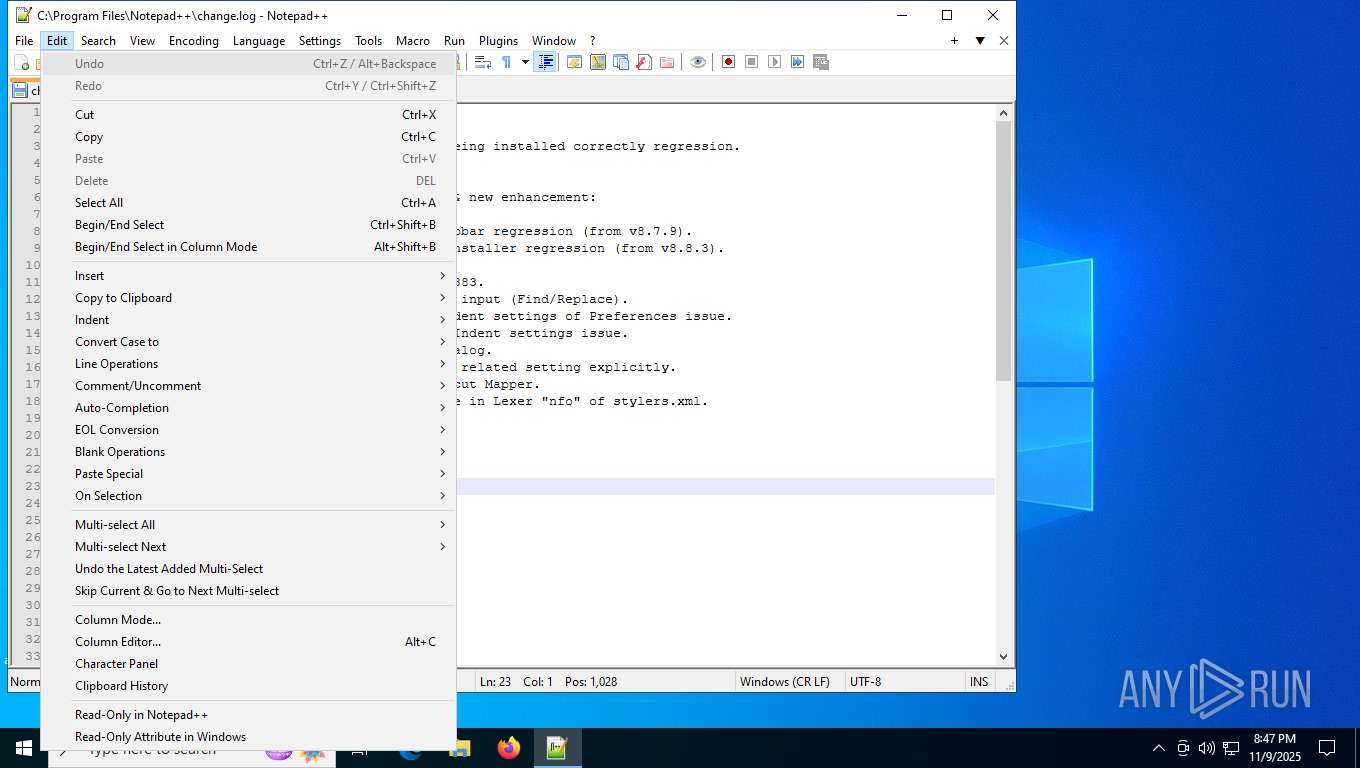Open Column Mode... entry

249,620
